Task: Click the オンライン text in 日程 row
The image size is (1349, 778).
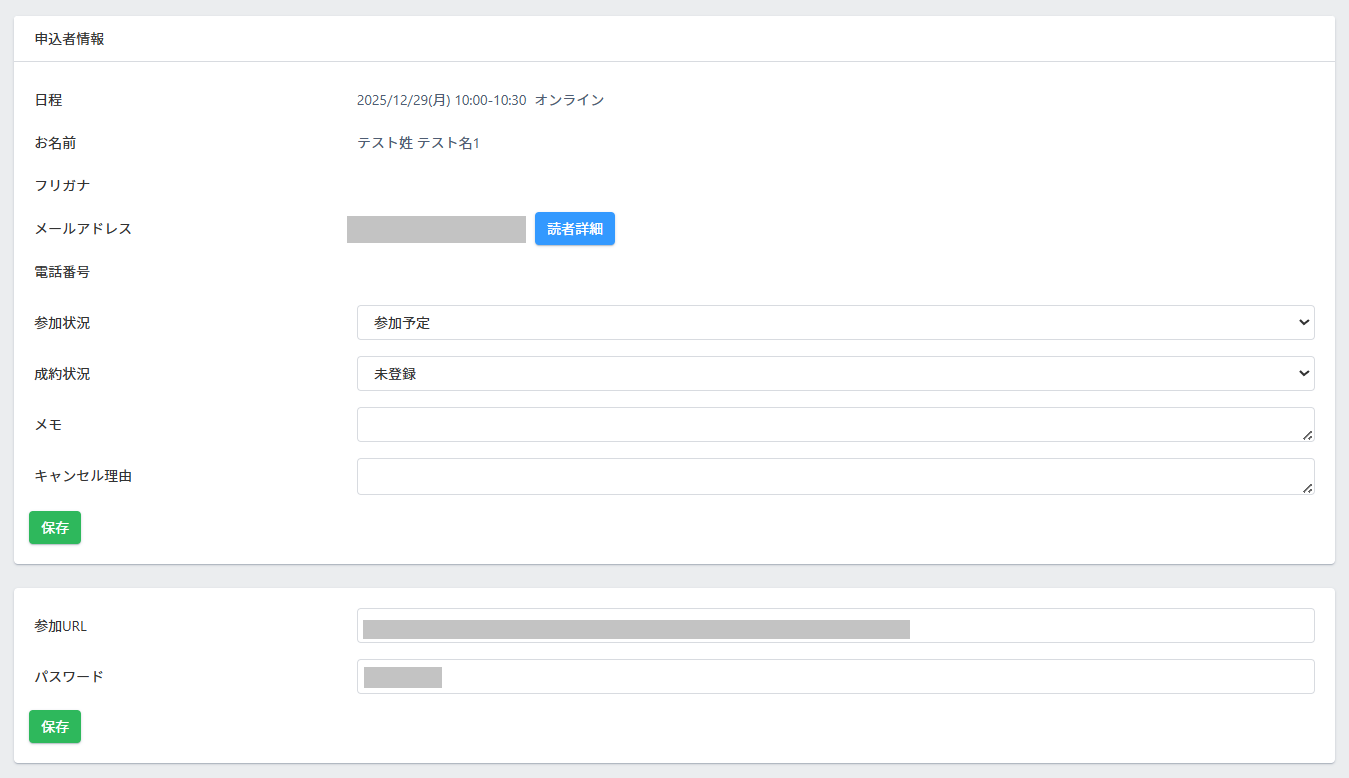Action: tap(569, 100)
